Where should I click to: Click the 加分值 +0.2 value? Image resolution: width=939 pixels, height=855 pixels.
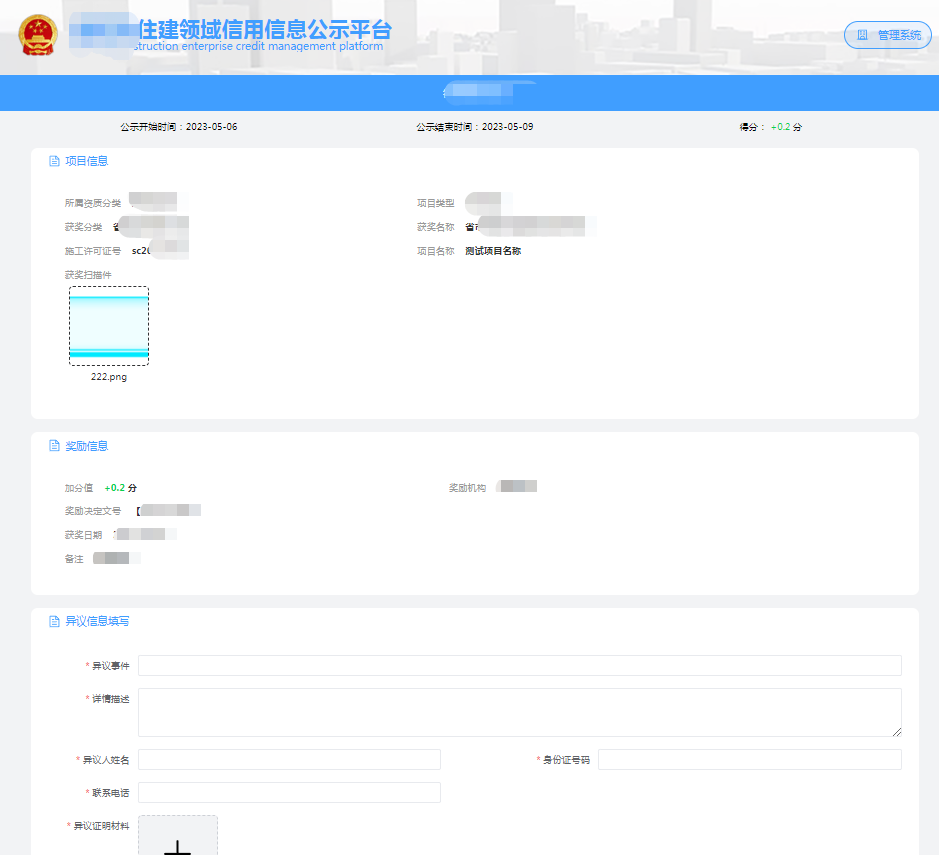pyautogui.click(x=116, y=488)
